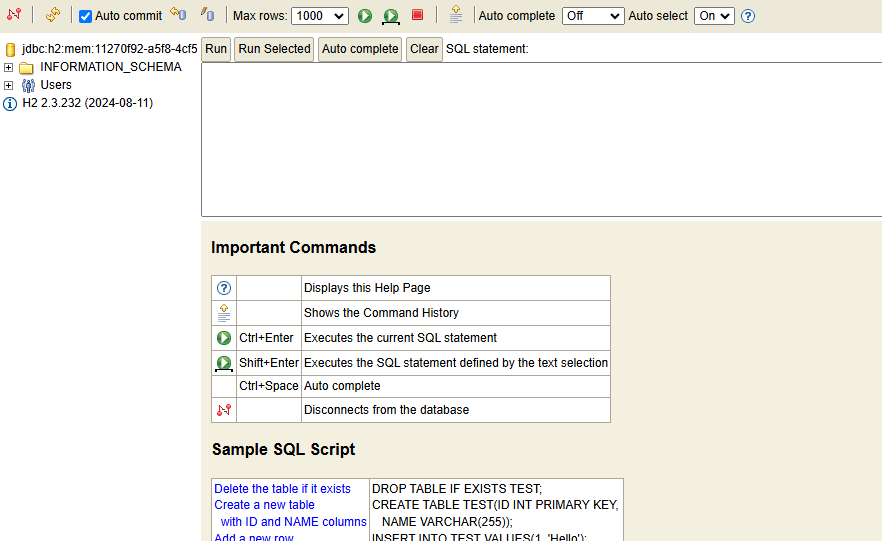Click the 'Disconnects from the database' text
Viewport: 882px width, 541px height.
(386, 410)
